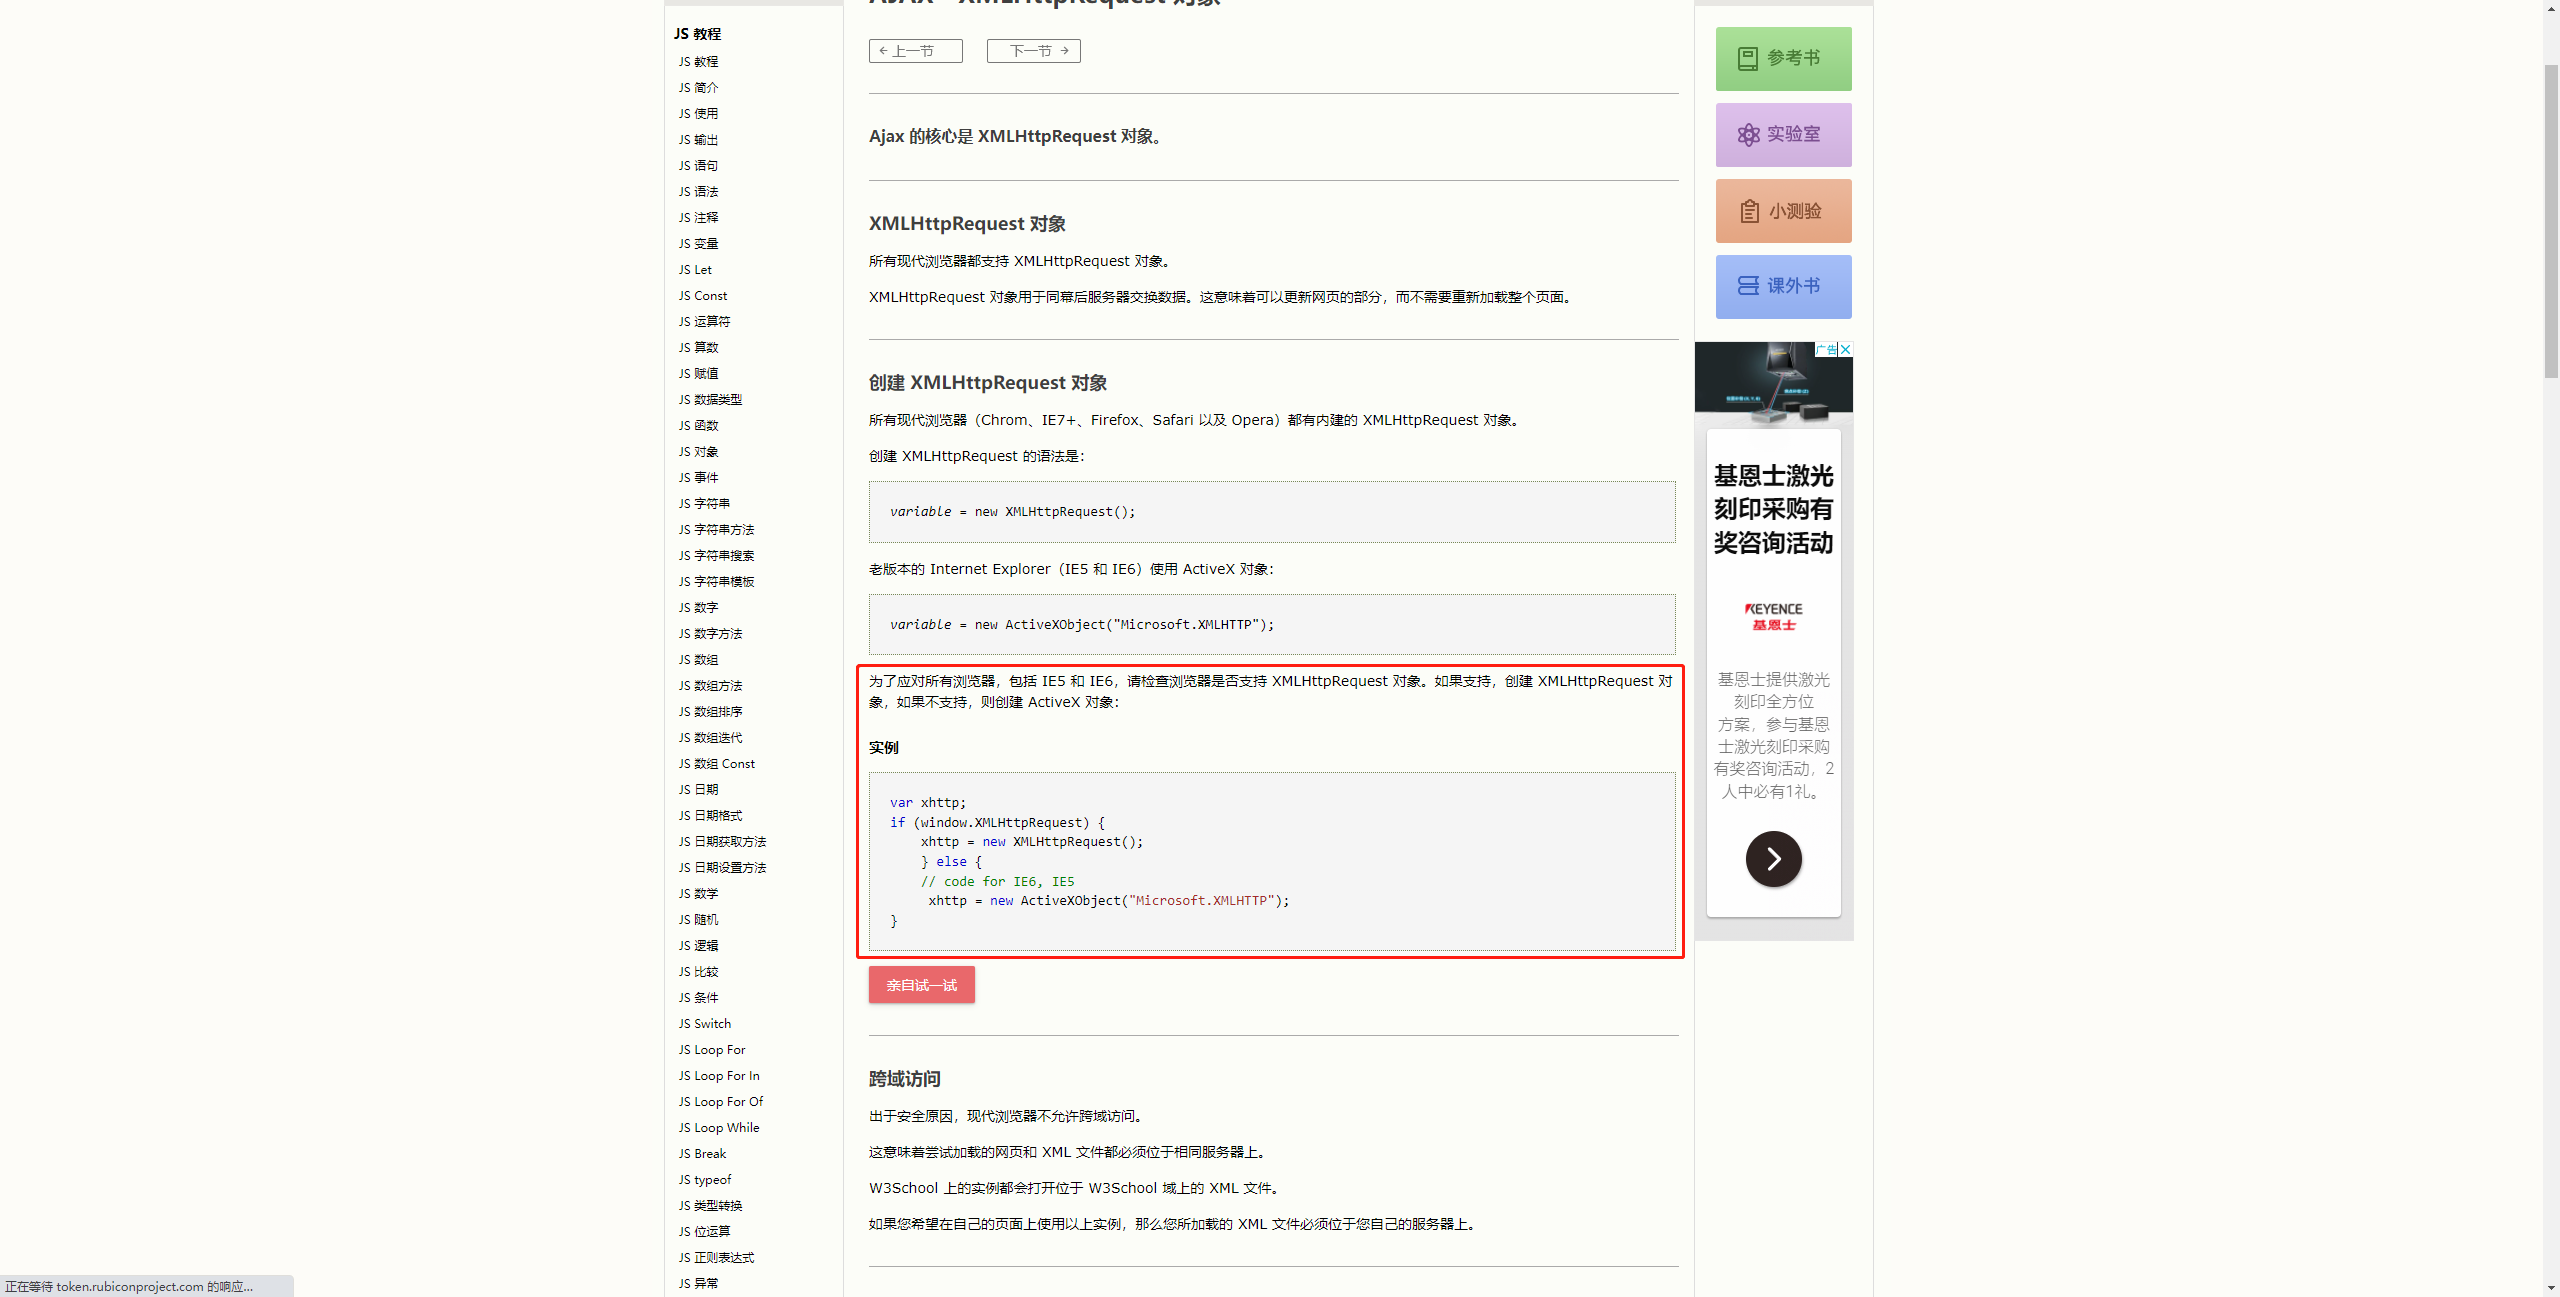Viewport: 2560px width, 1297px height.
Task: Open the JS 正则表达式 tutorial
Action: click(716, 1257)
